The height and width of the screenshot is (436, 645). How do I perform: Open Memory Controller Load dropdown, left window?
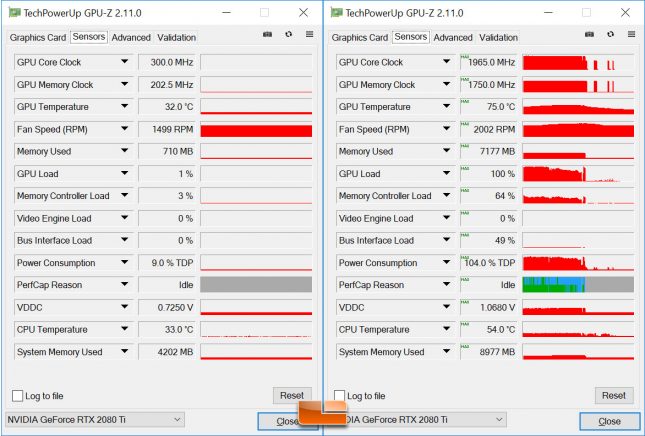coord(124,196)
